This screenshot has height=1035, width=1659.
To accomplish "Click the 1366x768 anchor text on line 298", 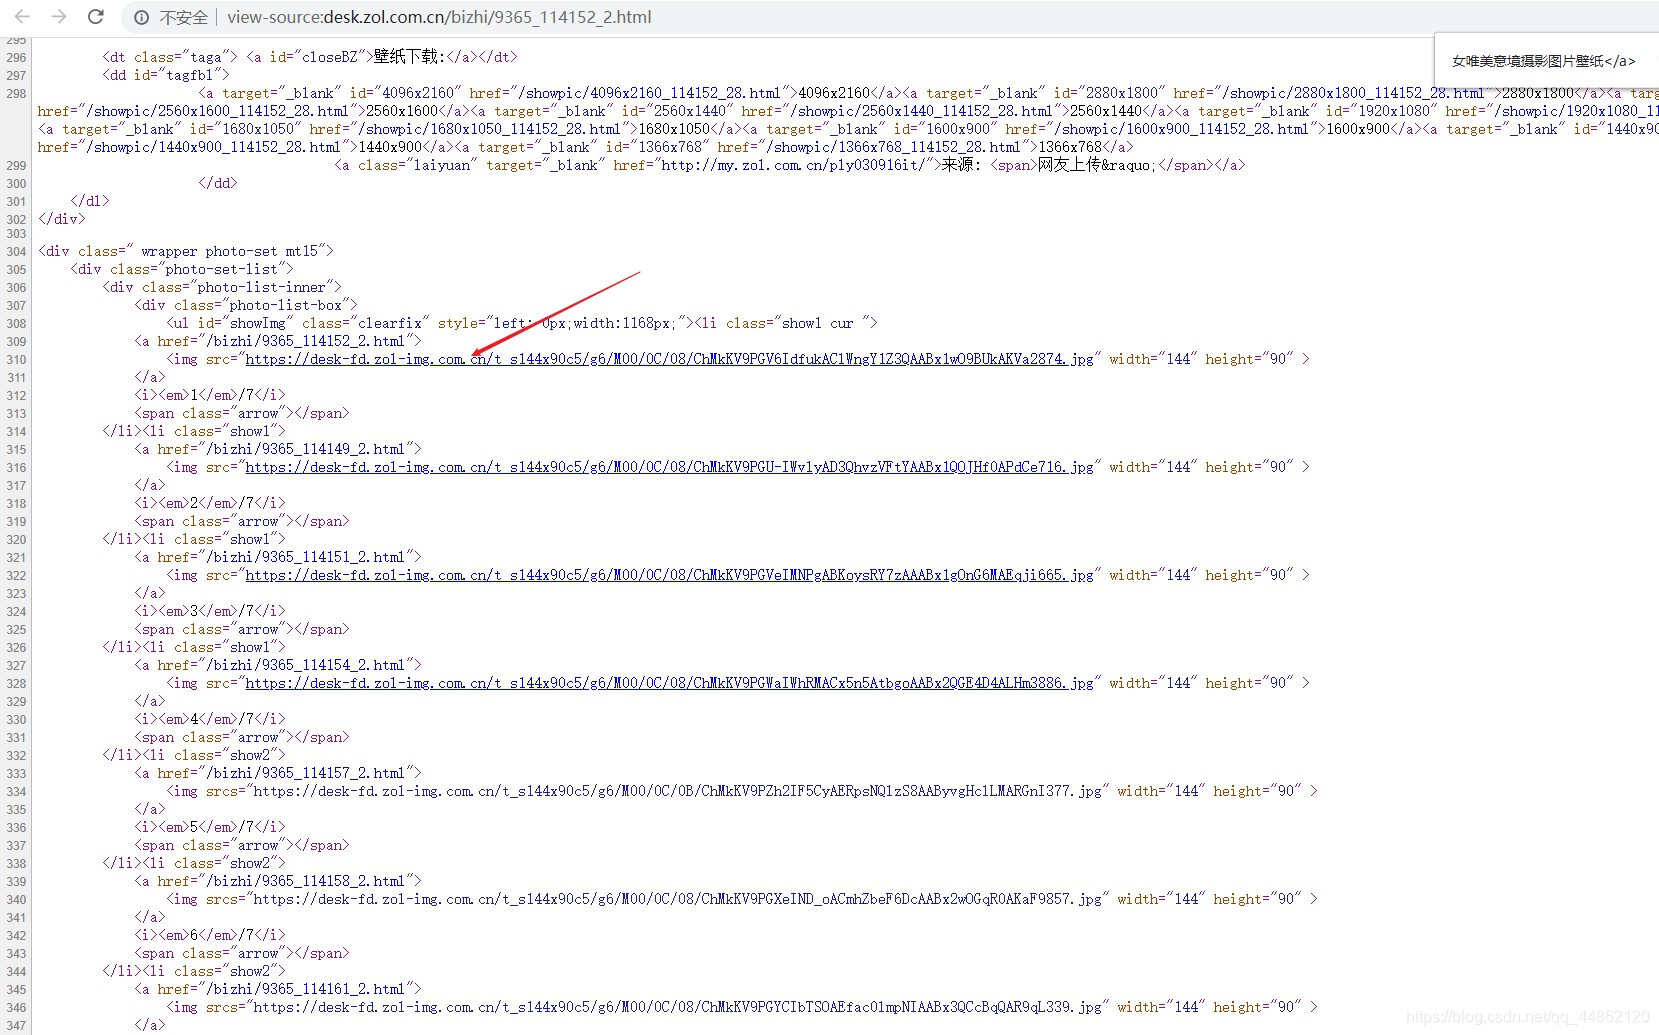I will click(x=1070, y=147).
